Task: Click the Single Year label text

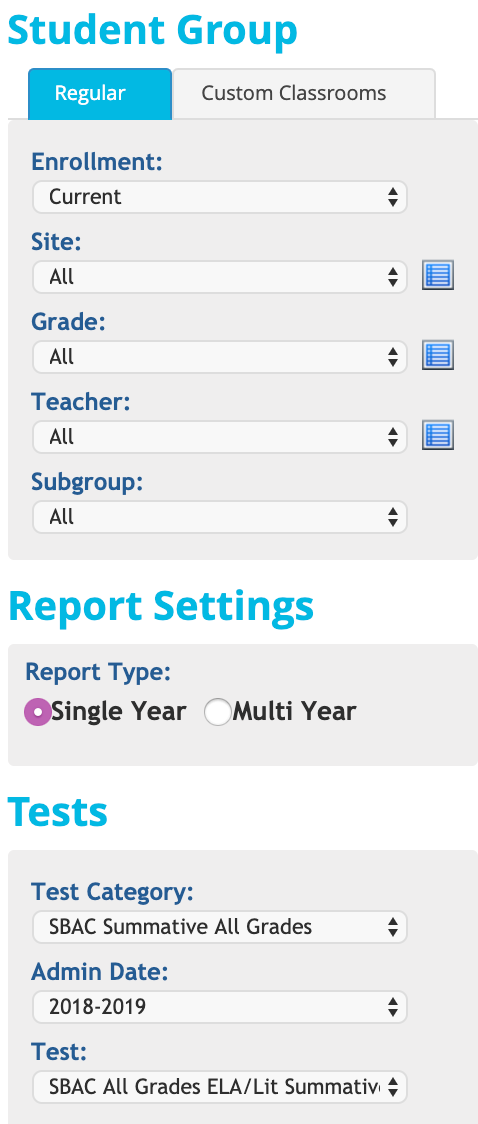Action: (119, 712)
